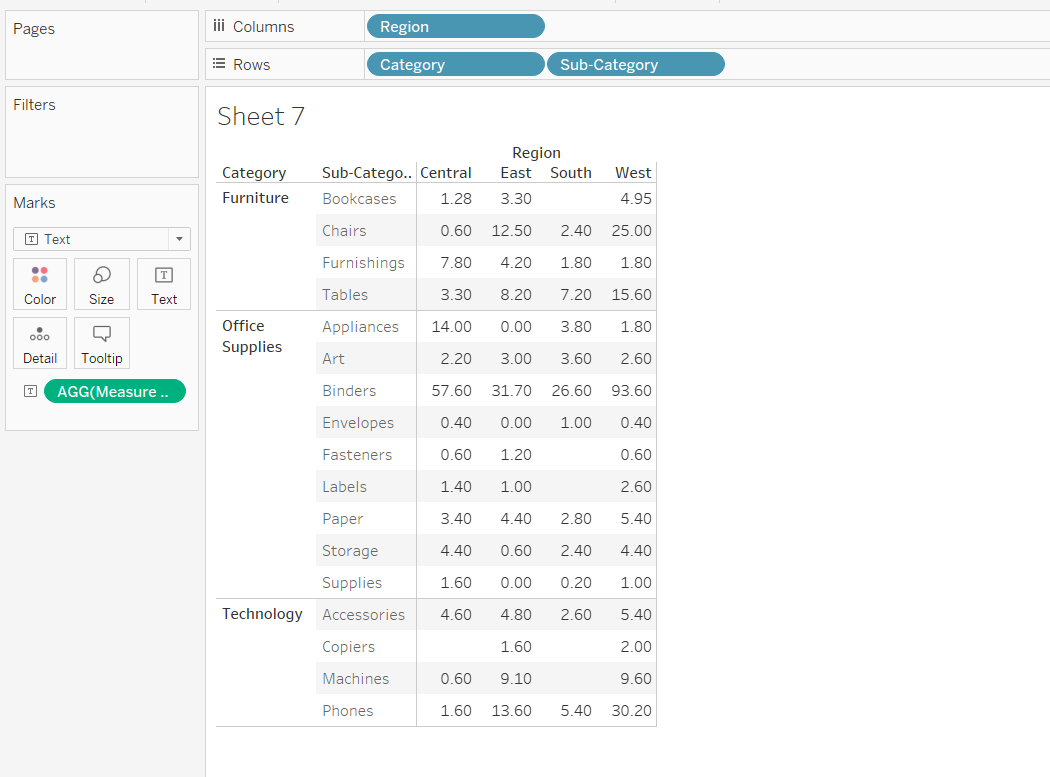This screenshot has width=1050, height=777.
Task: Select the Storage sub-category row
Action: tap(350, 551)
